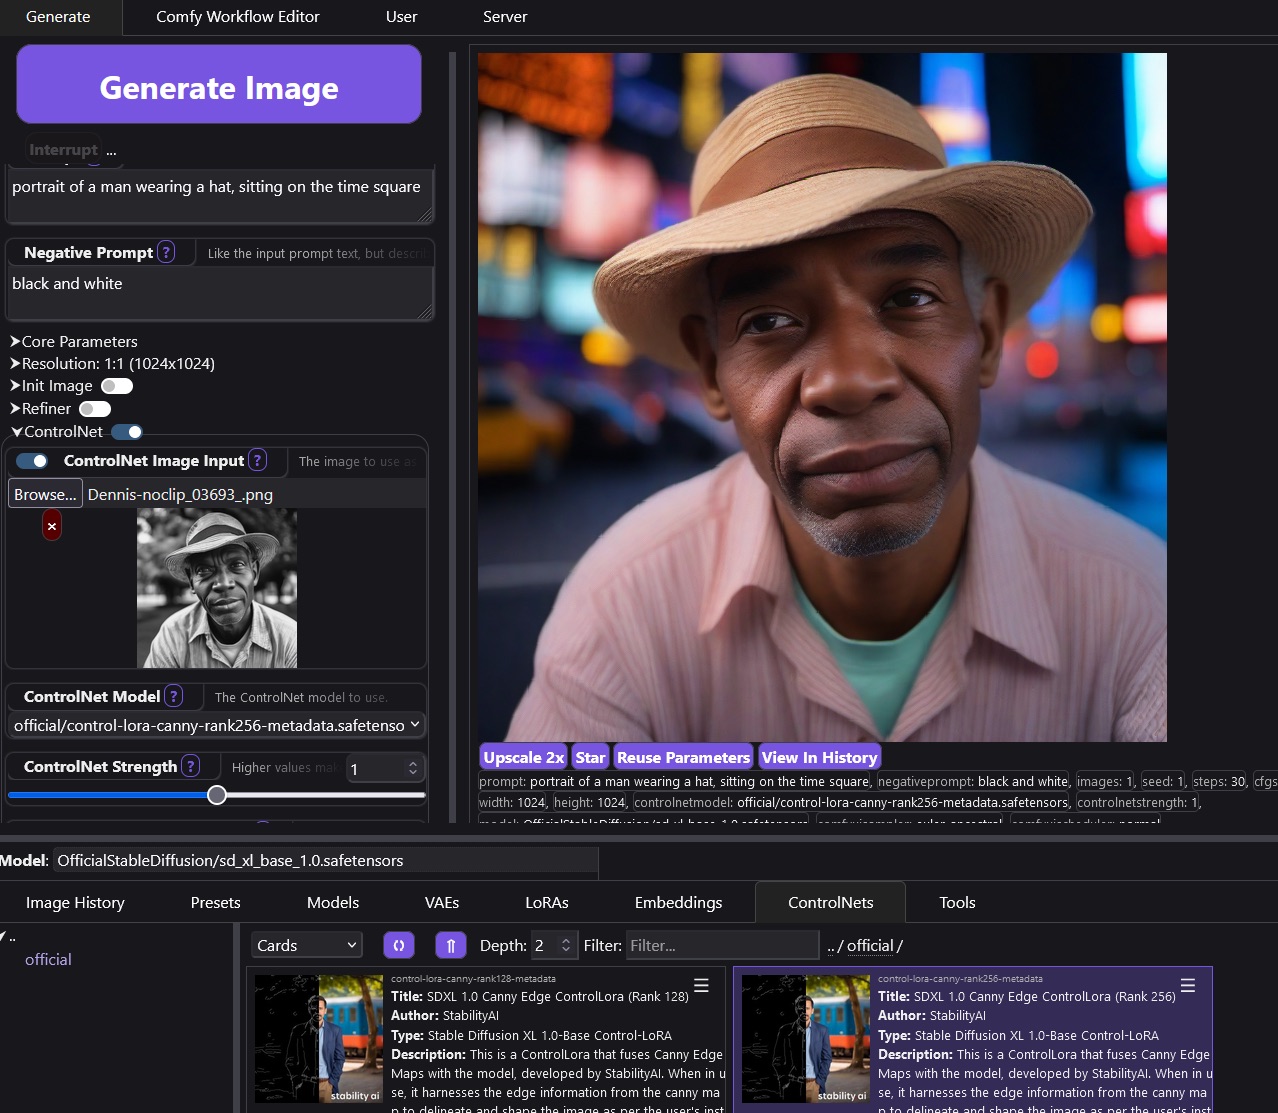Click the Negative Prompt help question mark icon
Viewport: 1278px width, 1113px height.
(166, 252)
